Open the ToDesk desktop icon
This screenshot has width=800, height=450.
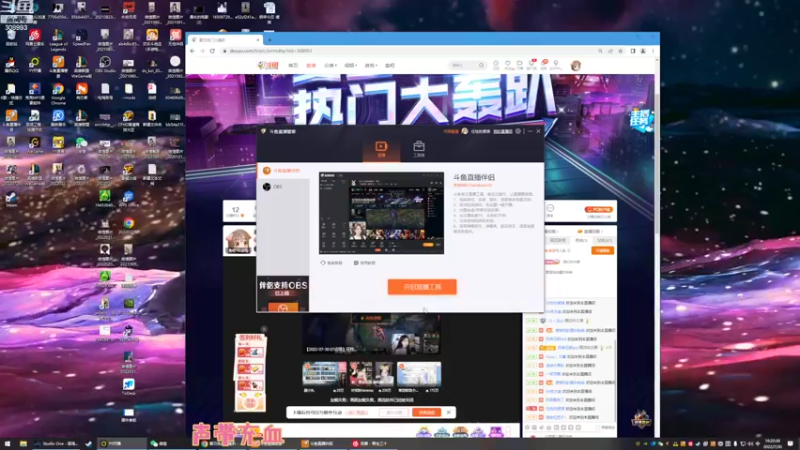click(x=128, y=387)
